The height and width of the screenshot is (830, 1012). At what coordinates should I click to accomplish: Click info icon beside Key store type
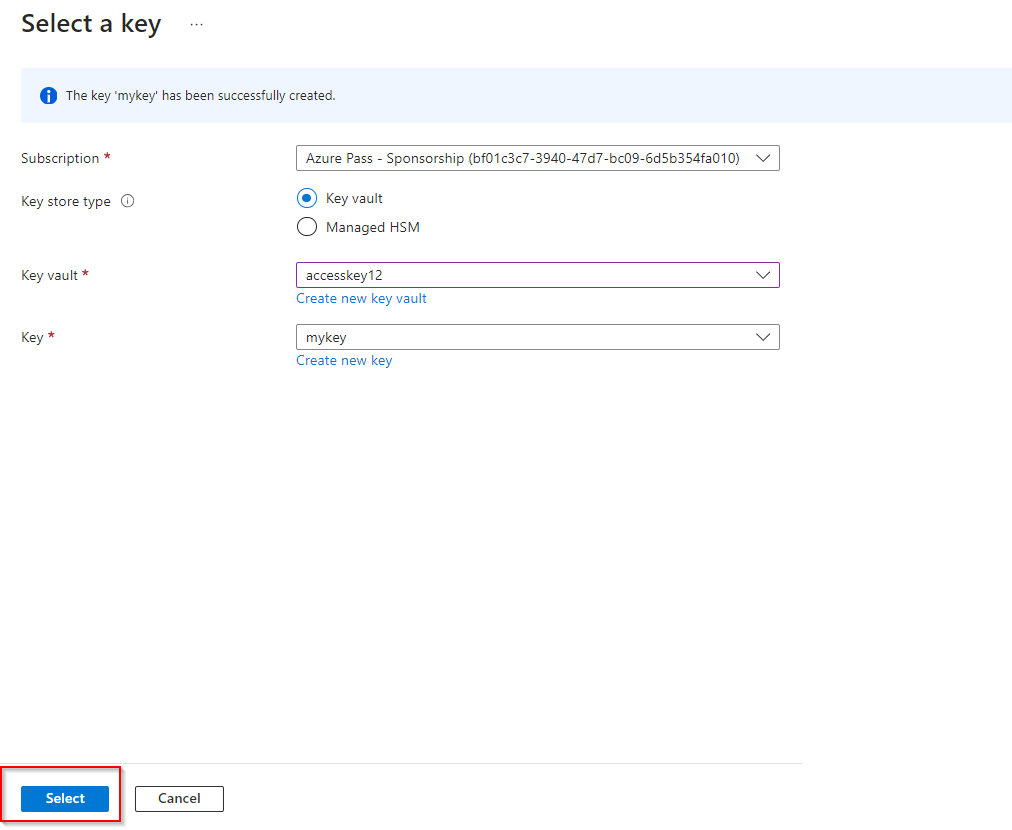(127, 201)
